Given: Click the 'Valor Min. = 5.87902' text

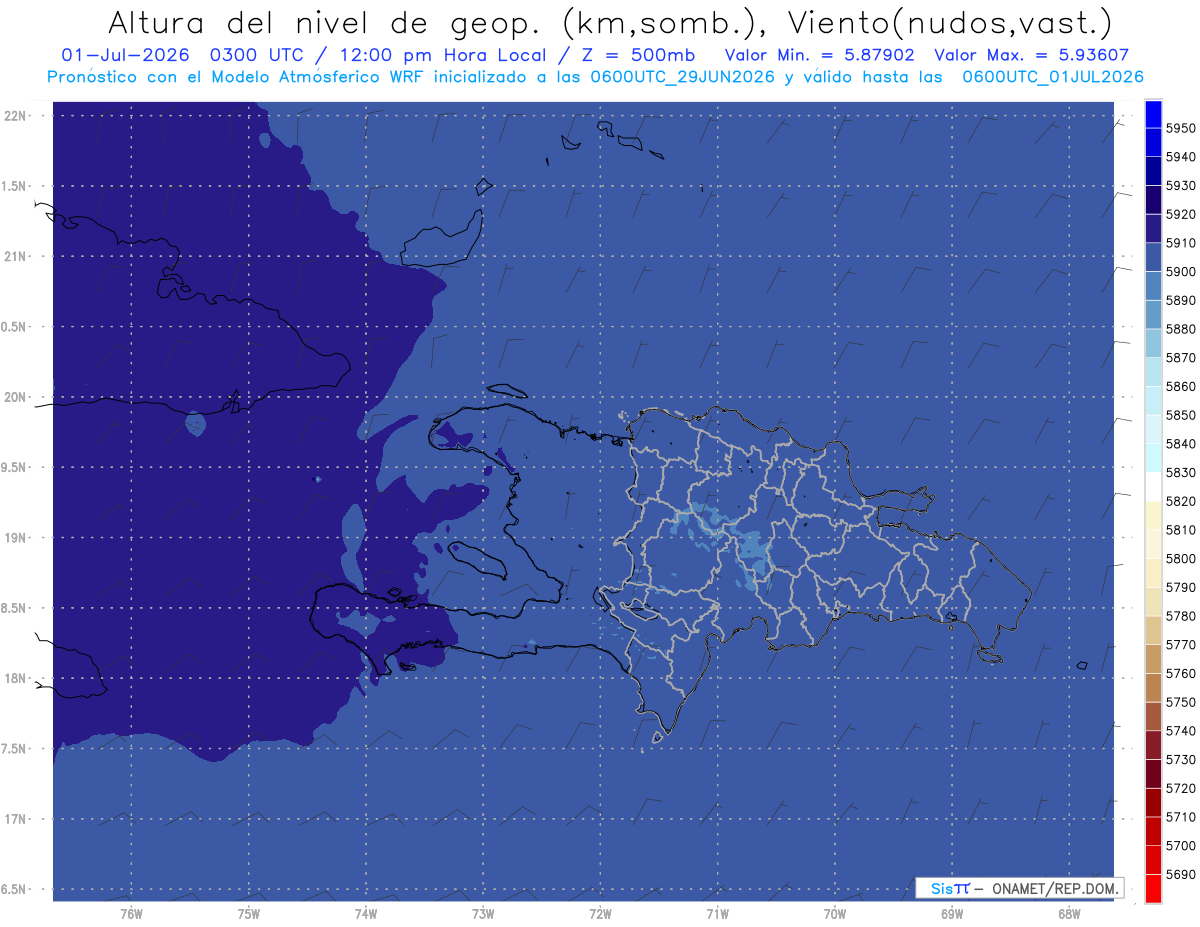Looking at the screenshot, I should (820, 55).
